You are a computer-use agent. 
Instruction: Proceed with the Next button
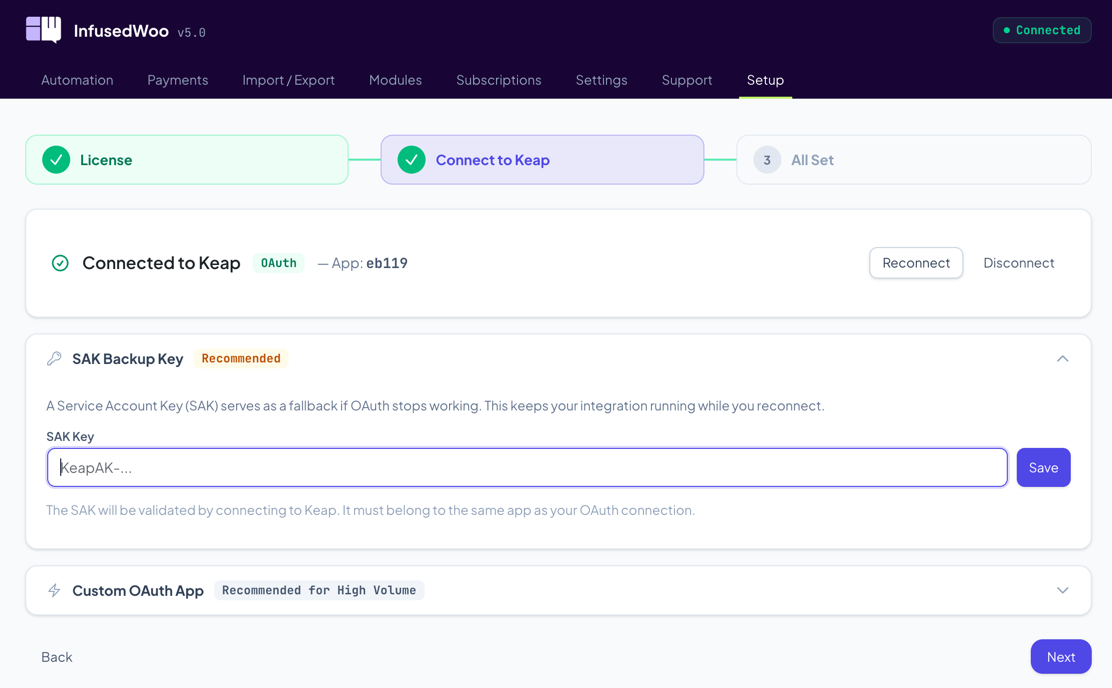coord(1060,657)
